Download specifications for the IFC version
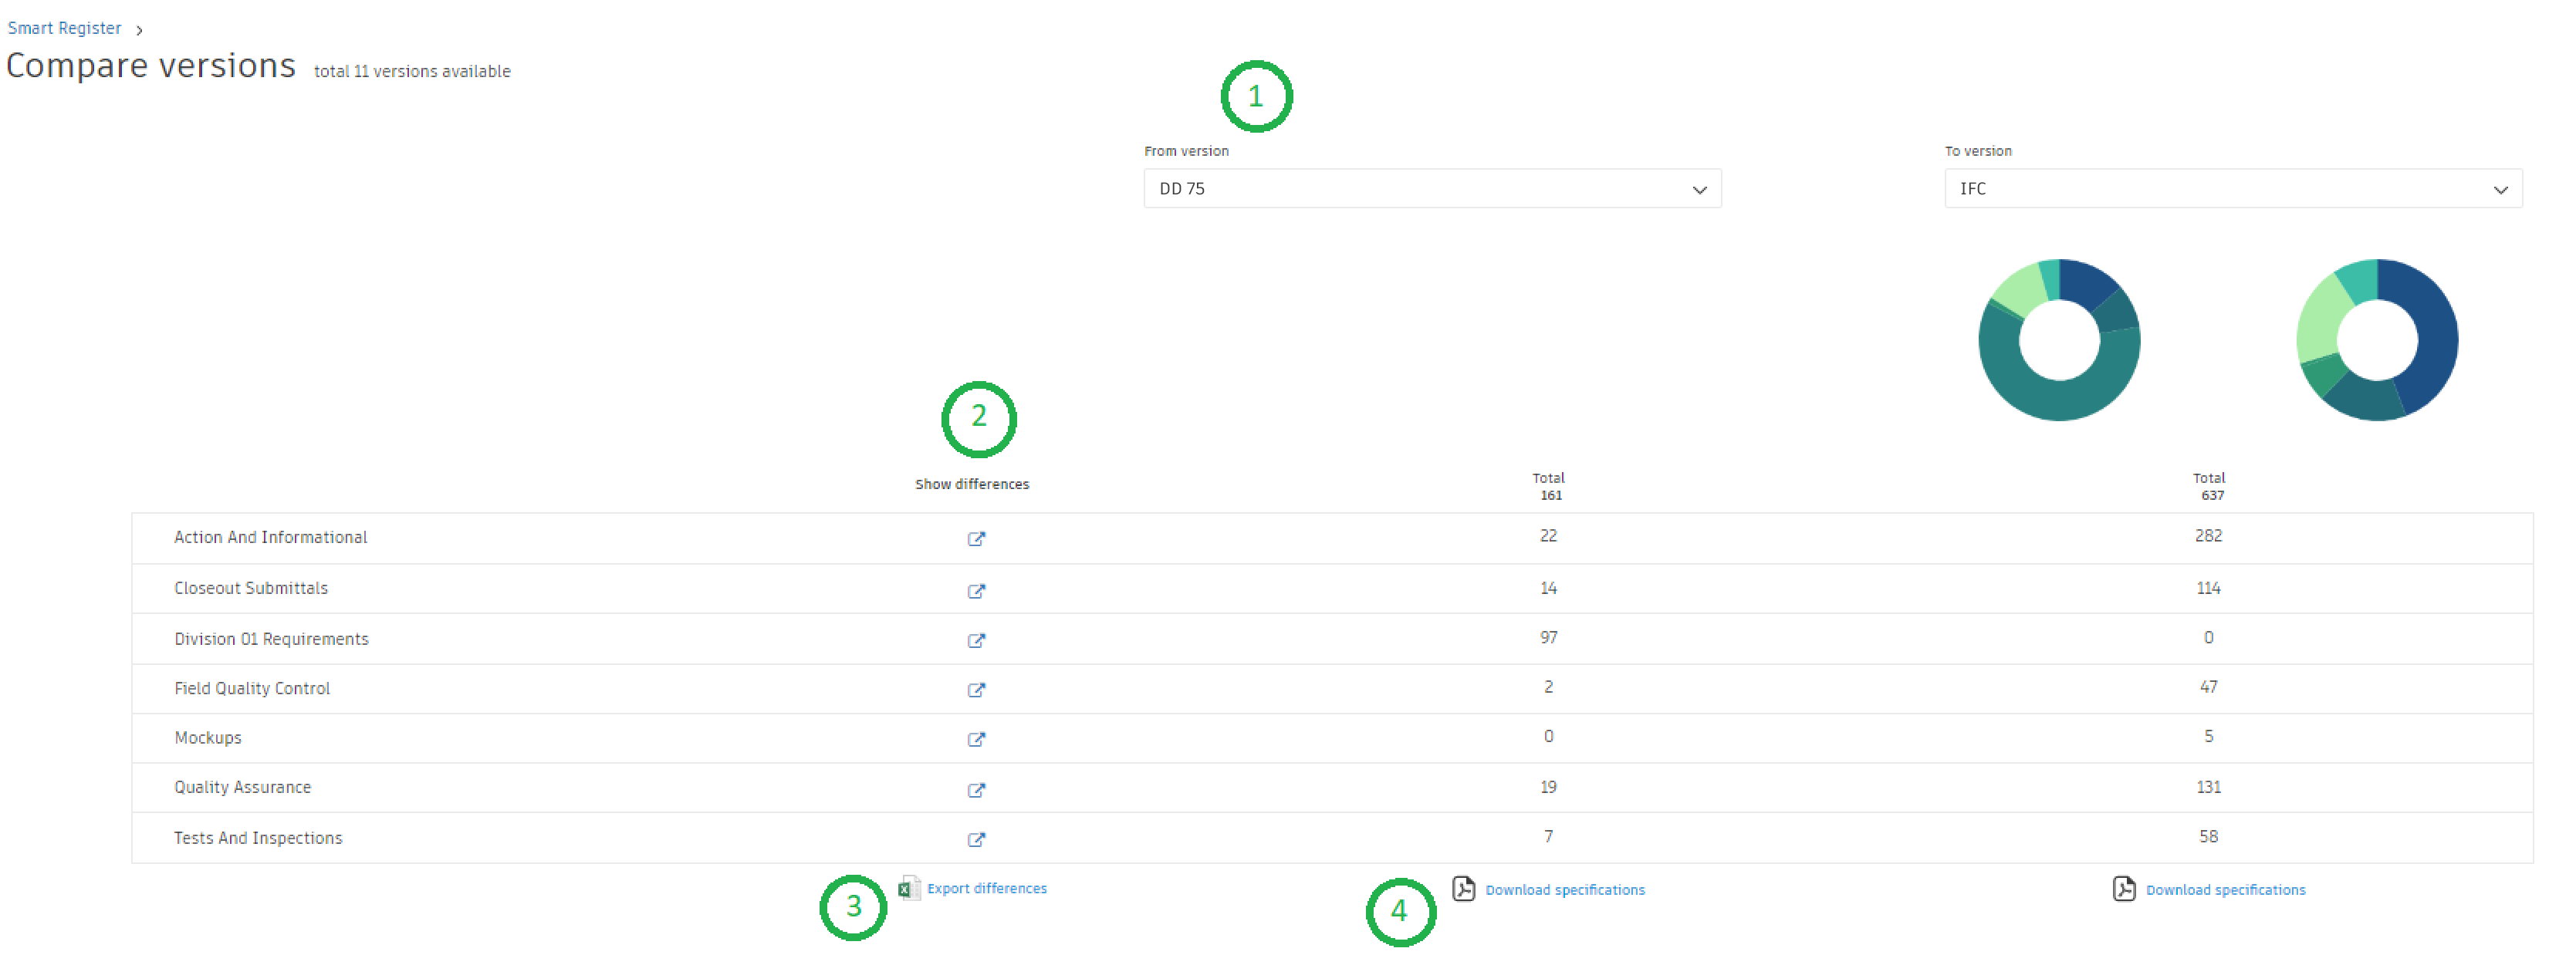The image size is (2576, 955). (2225, 890)
